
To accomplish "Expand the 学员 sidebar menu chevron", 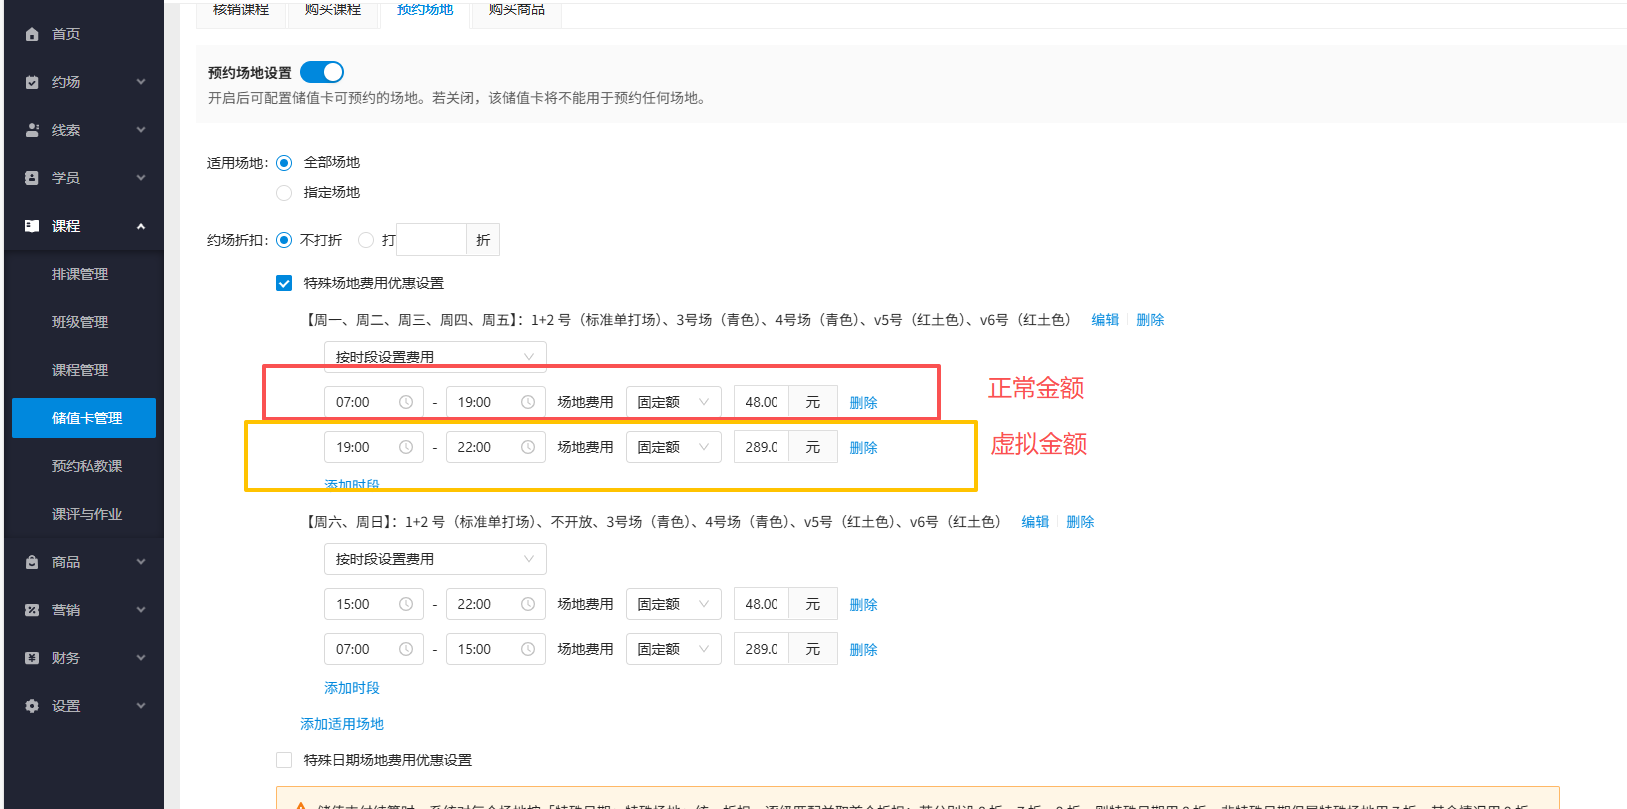I will coord(141,178).
